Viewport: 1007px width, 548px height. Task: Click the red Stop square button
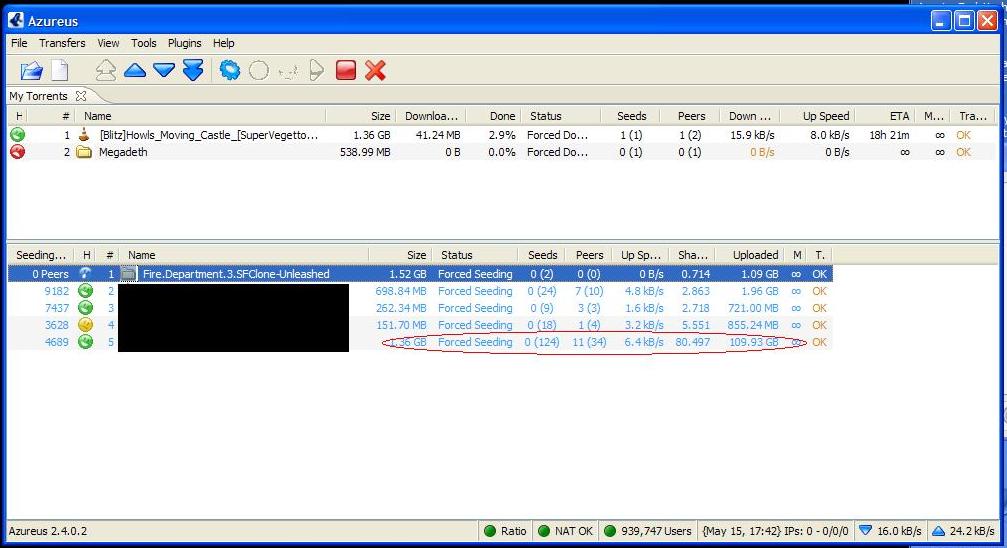pos(346,70)
